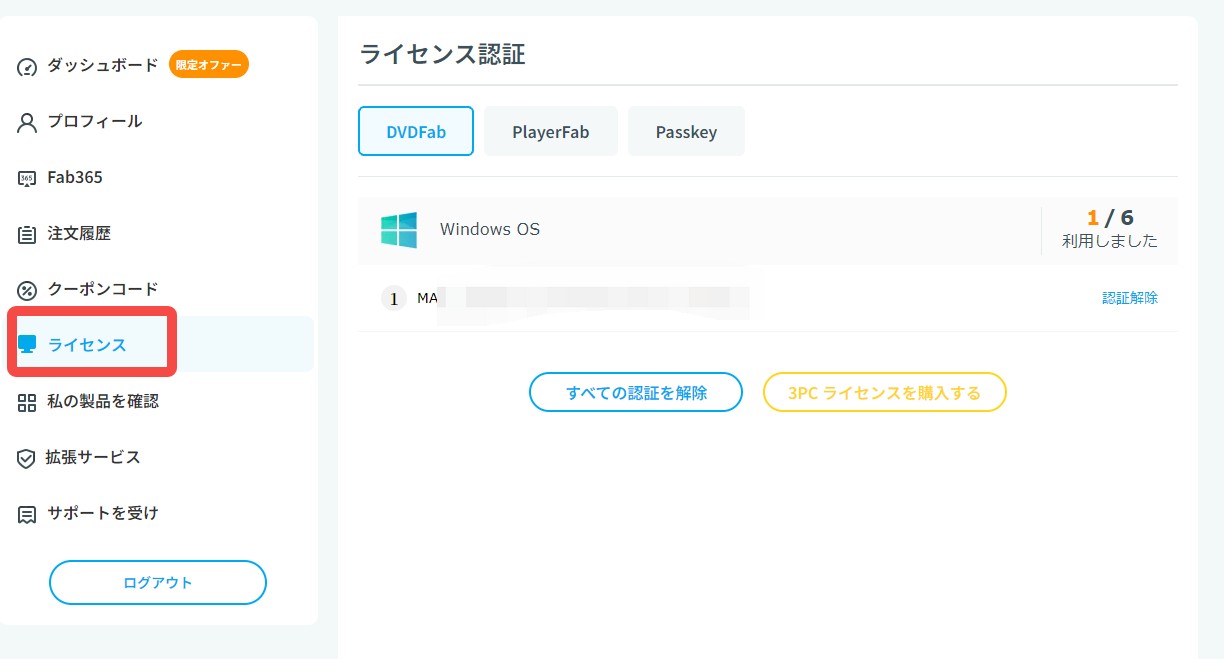Click the order history clipboard icon
Viewport: 1224px width, 659px height.
(27, 235)
